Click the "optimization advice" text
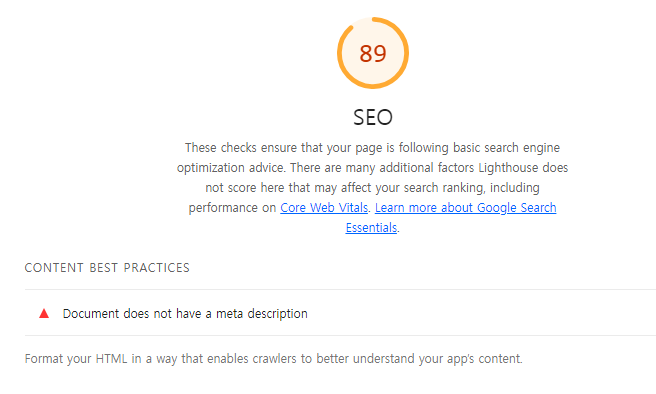The width and height of the screenshot is (656, 394). click(231, 168)
